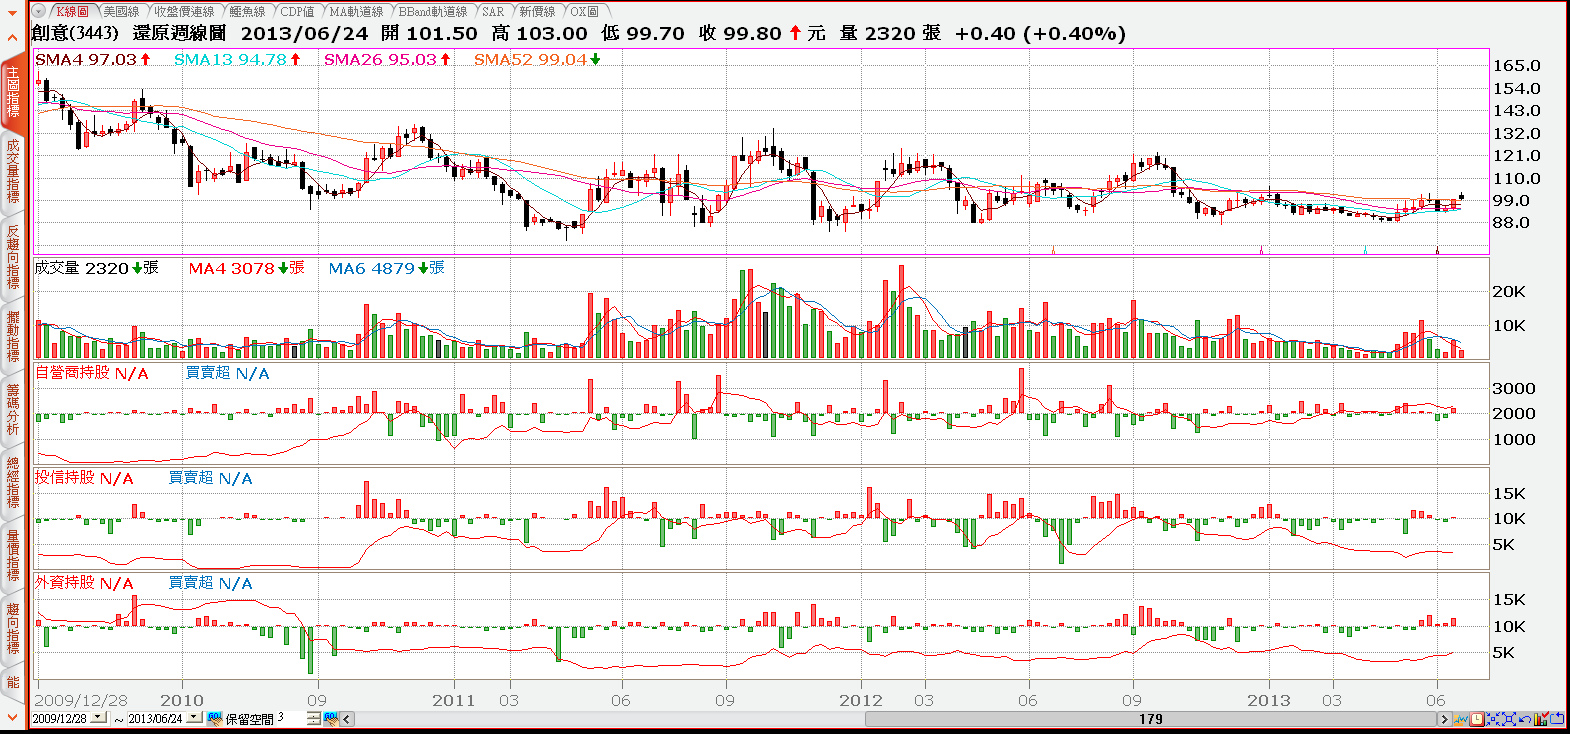Open the start date 2009/12/28 dropdown
Screen dimensions: 1570x734
pos(98,717)
